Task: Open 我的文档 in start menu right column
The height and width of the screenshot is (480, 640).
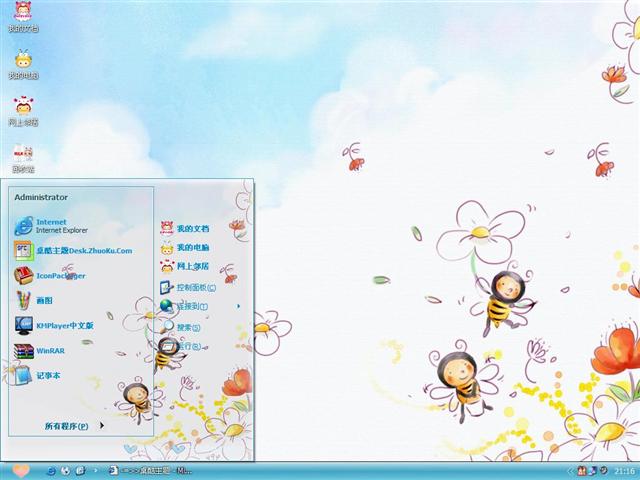Action: coord(184,229)
